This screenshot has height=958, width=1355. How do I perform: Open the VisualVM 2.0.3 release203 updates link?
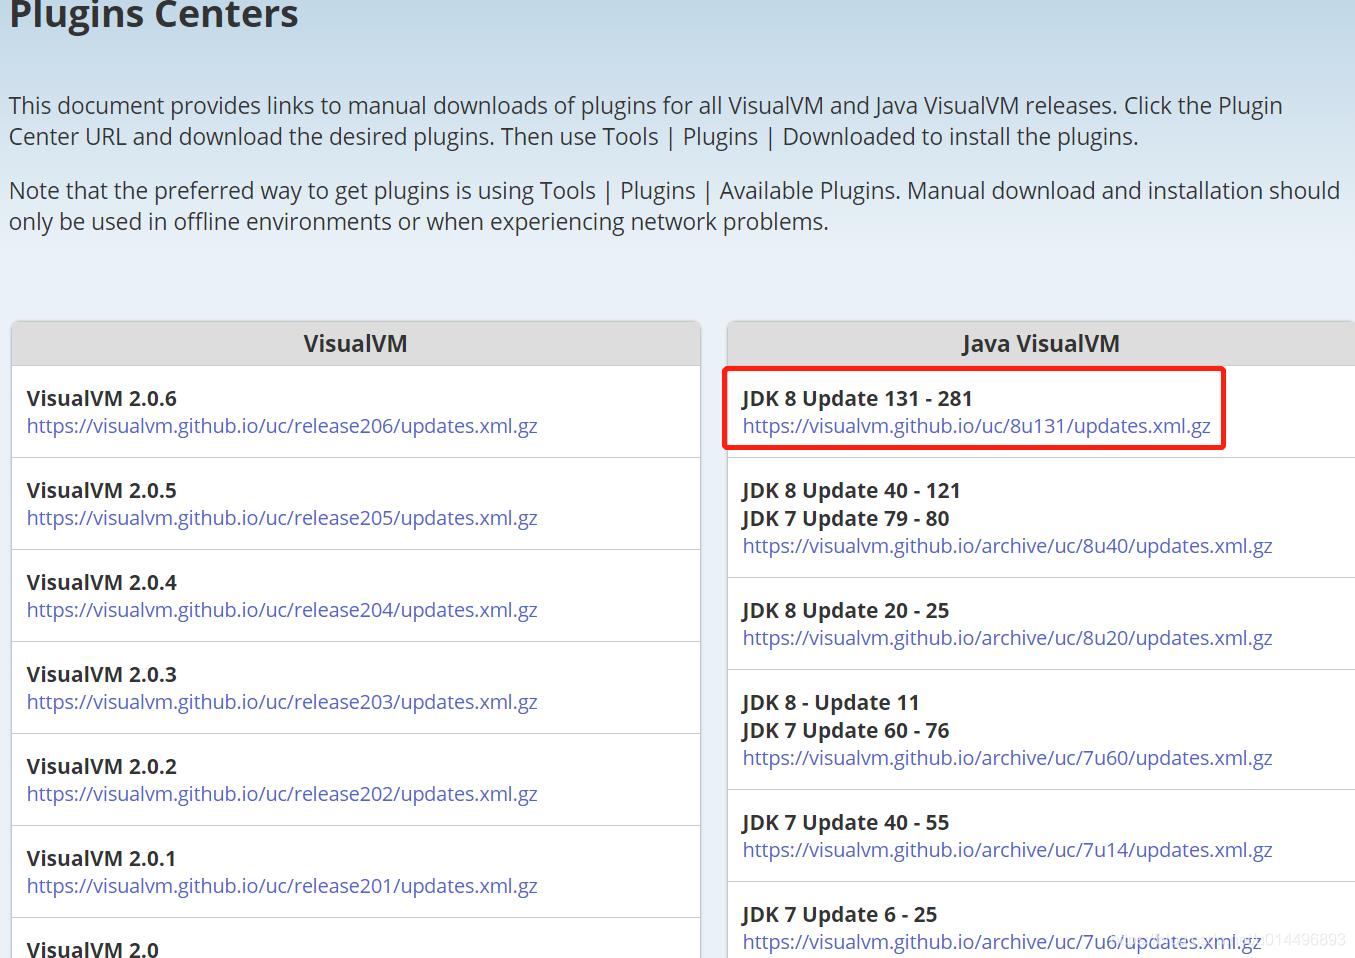282,702
